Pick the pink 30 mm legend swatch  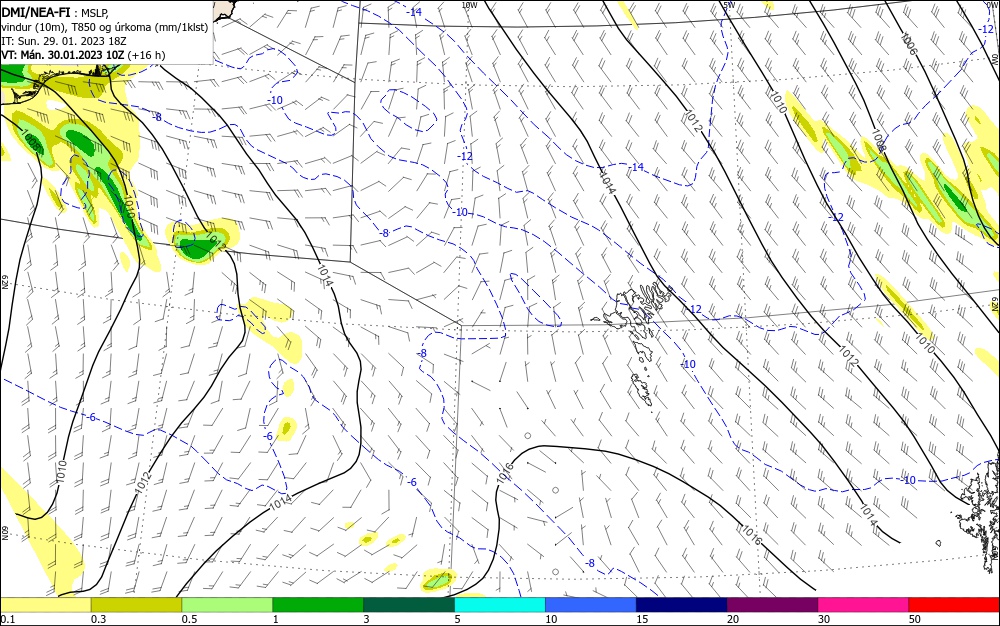(x=864, y=605)
